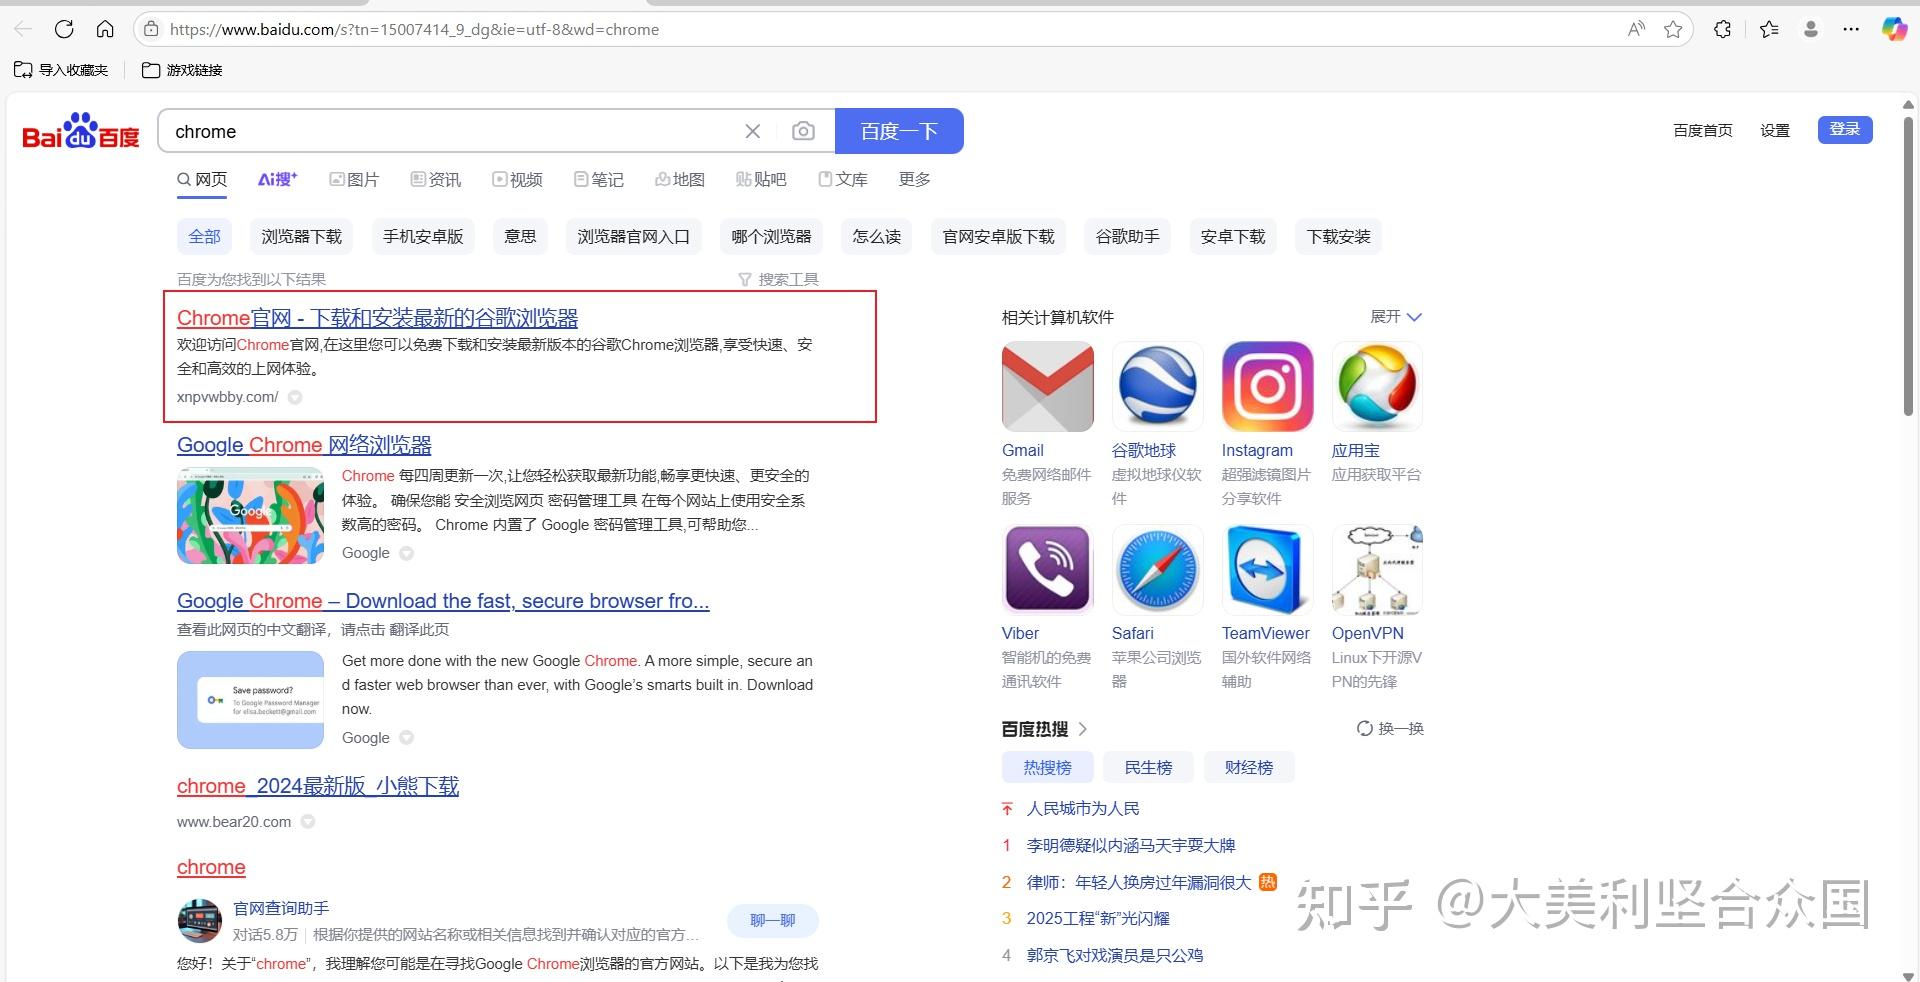Open the 设置 link
1920x982 pixels.
coord(1775,130)
